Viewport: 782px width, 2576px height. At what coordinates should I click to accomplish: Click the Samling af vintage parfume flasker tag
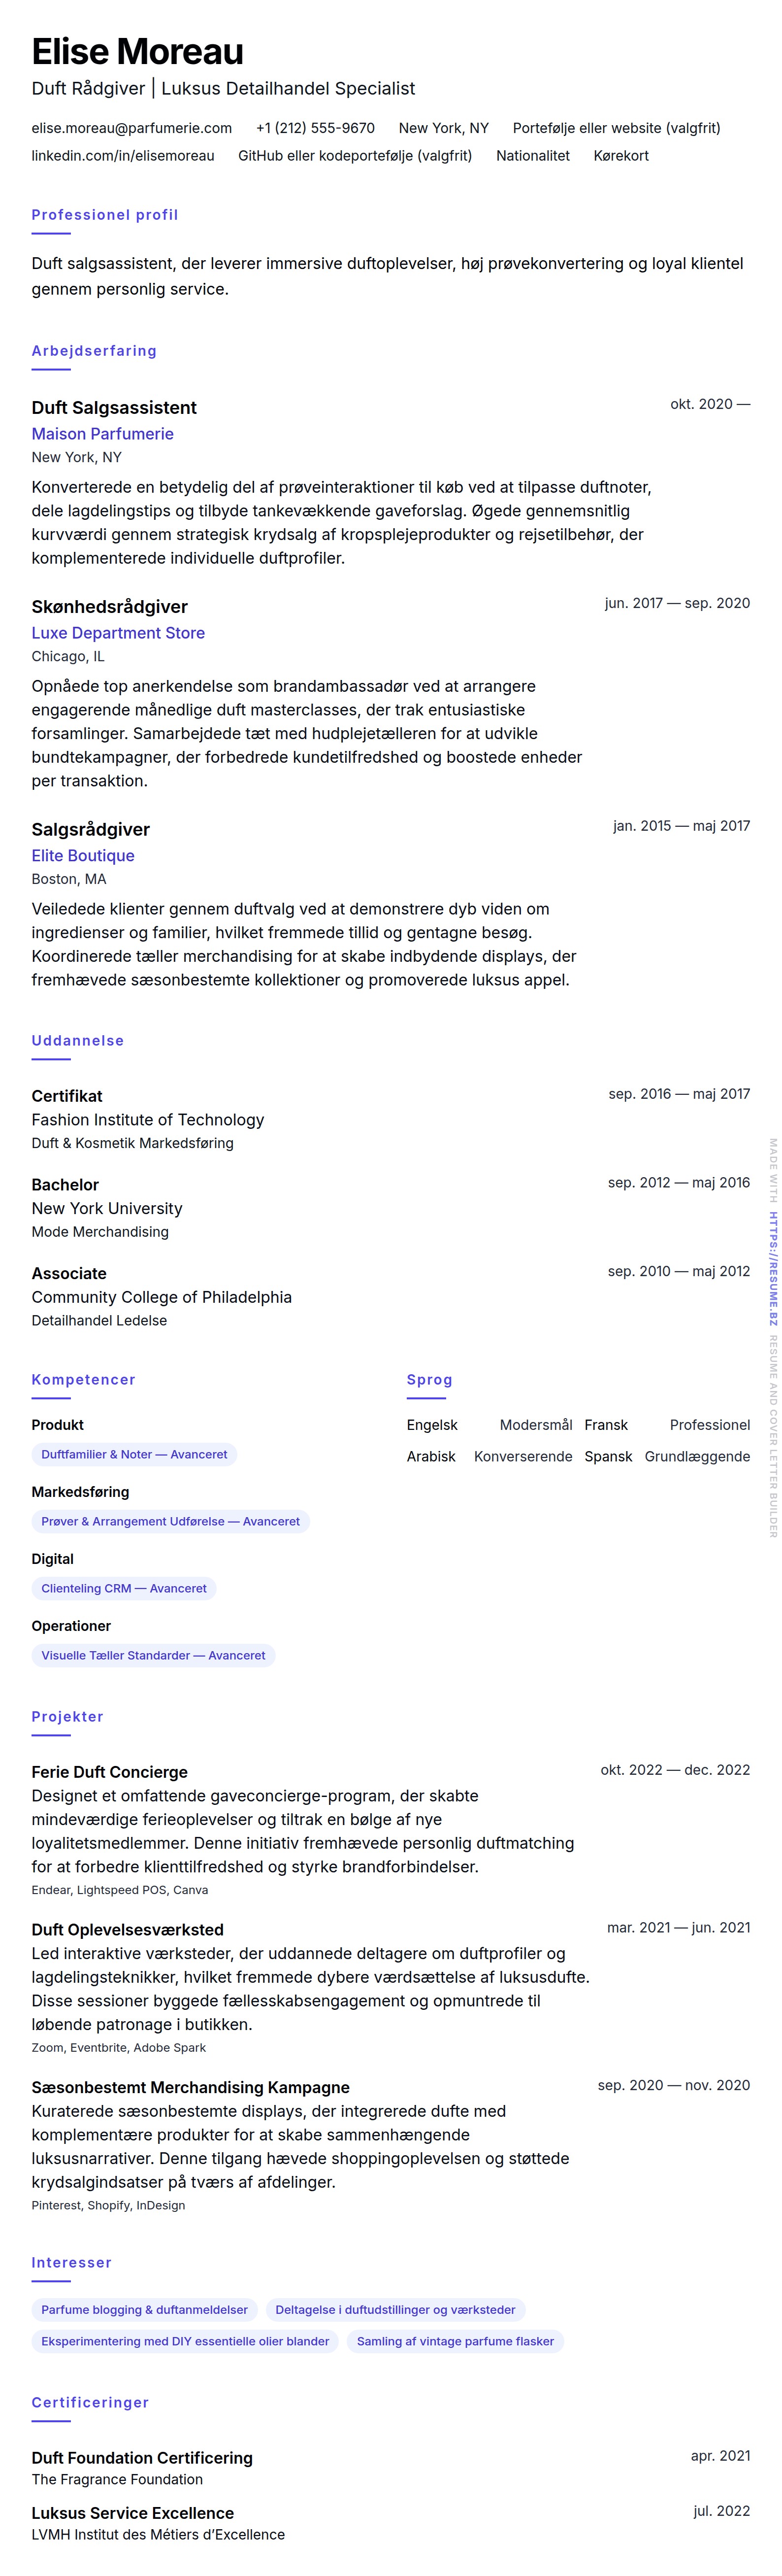pos(455,2341)
